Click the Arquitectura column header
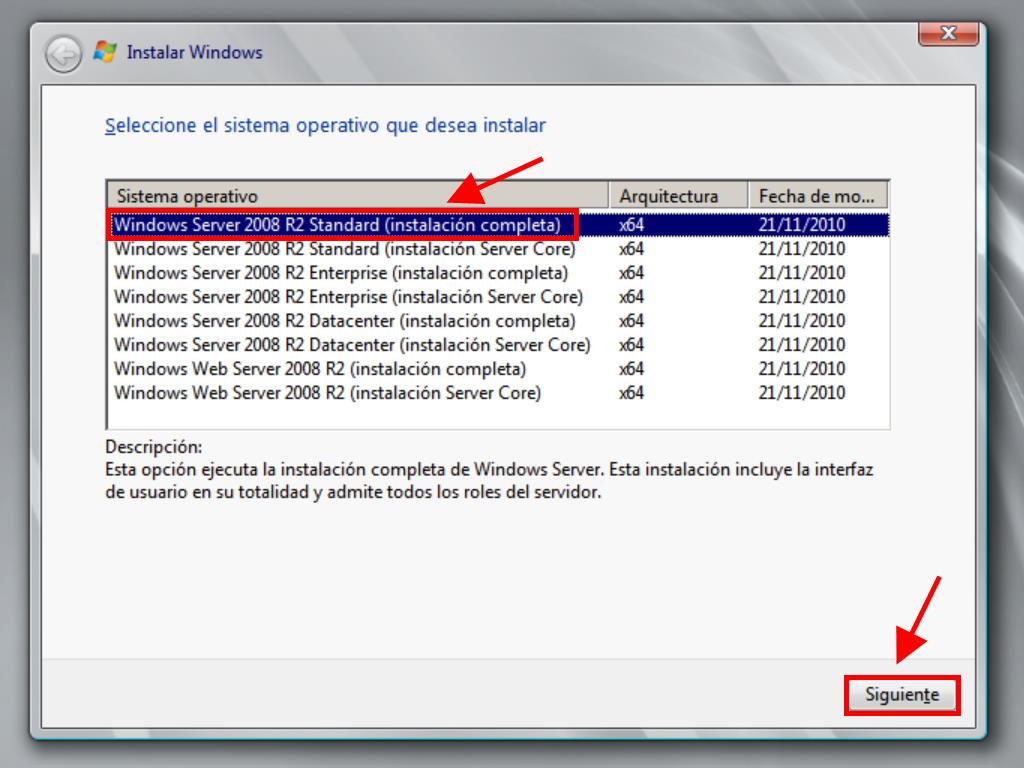Screen dimensions: 1024x768 click(678, 196)
